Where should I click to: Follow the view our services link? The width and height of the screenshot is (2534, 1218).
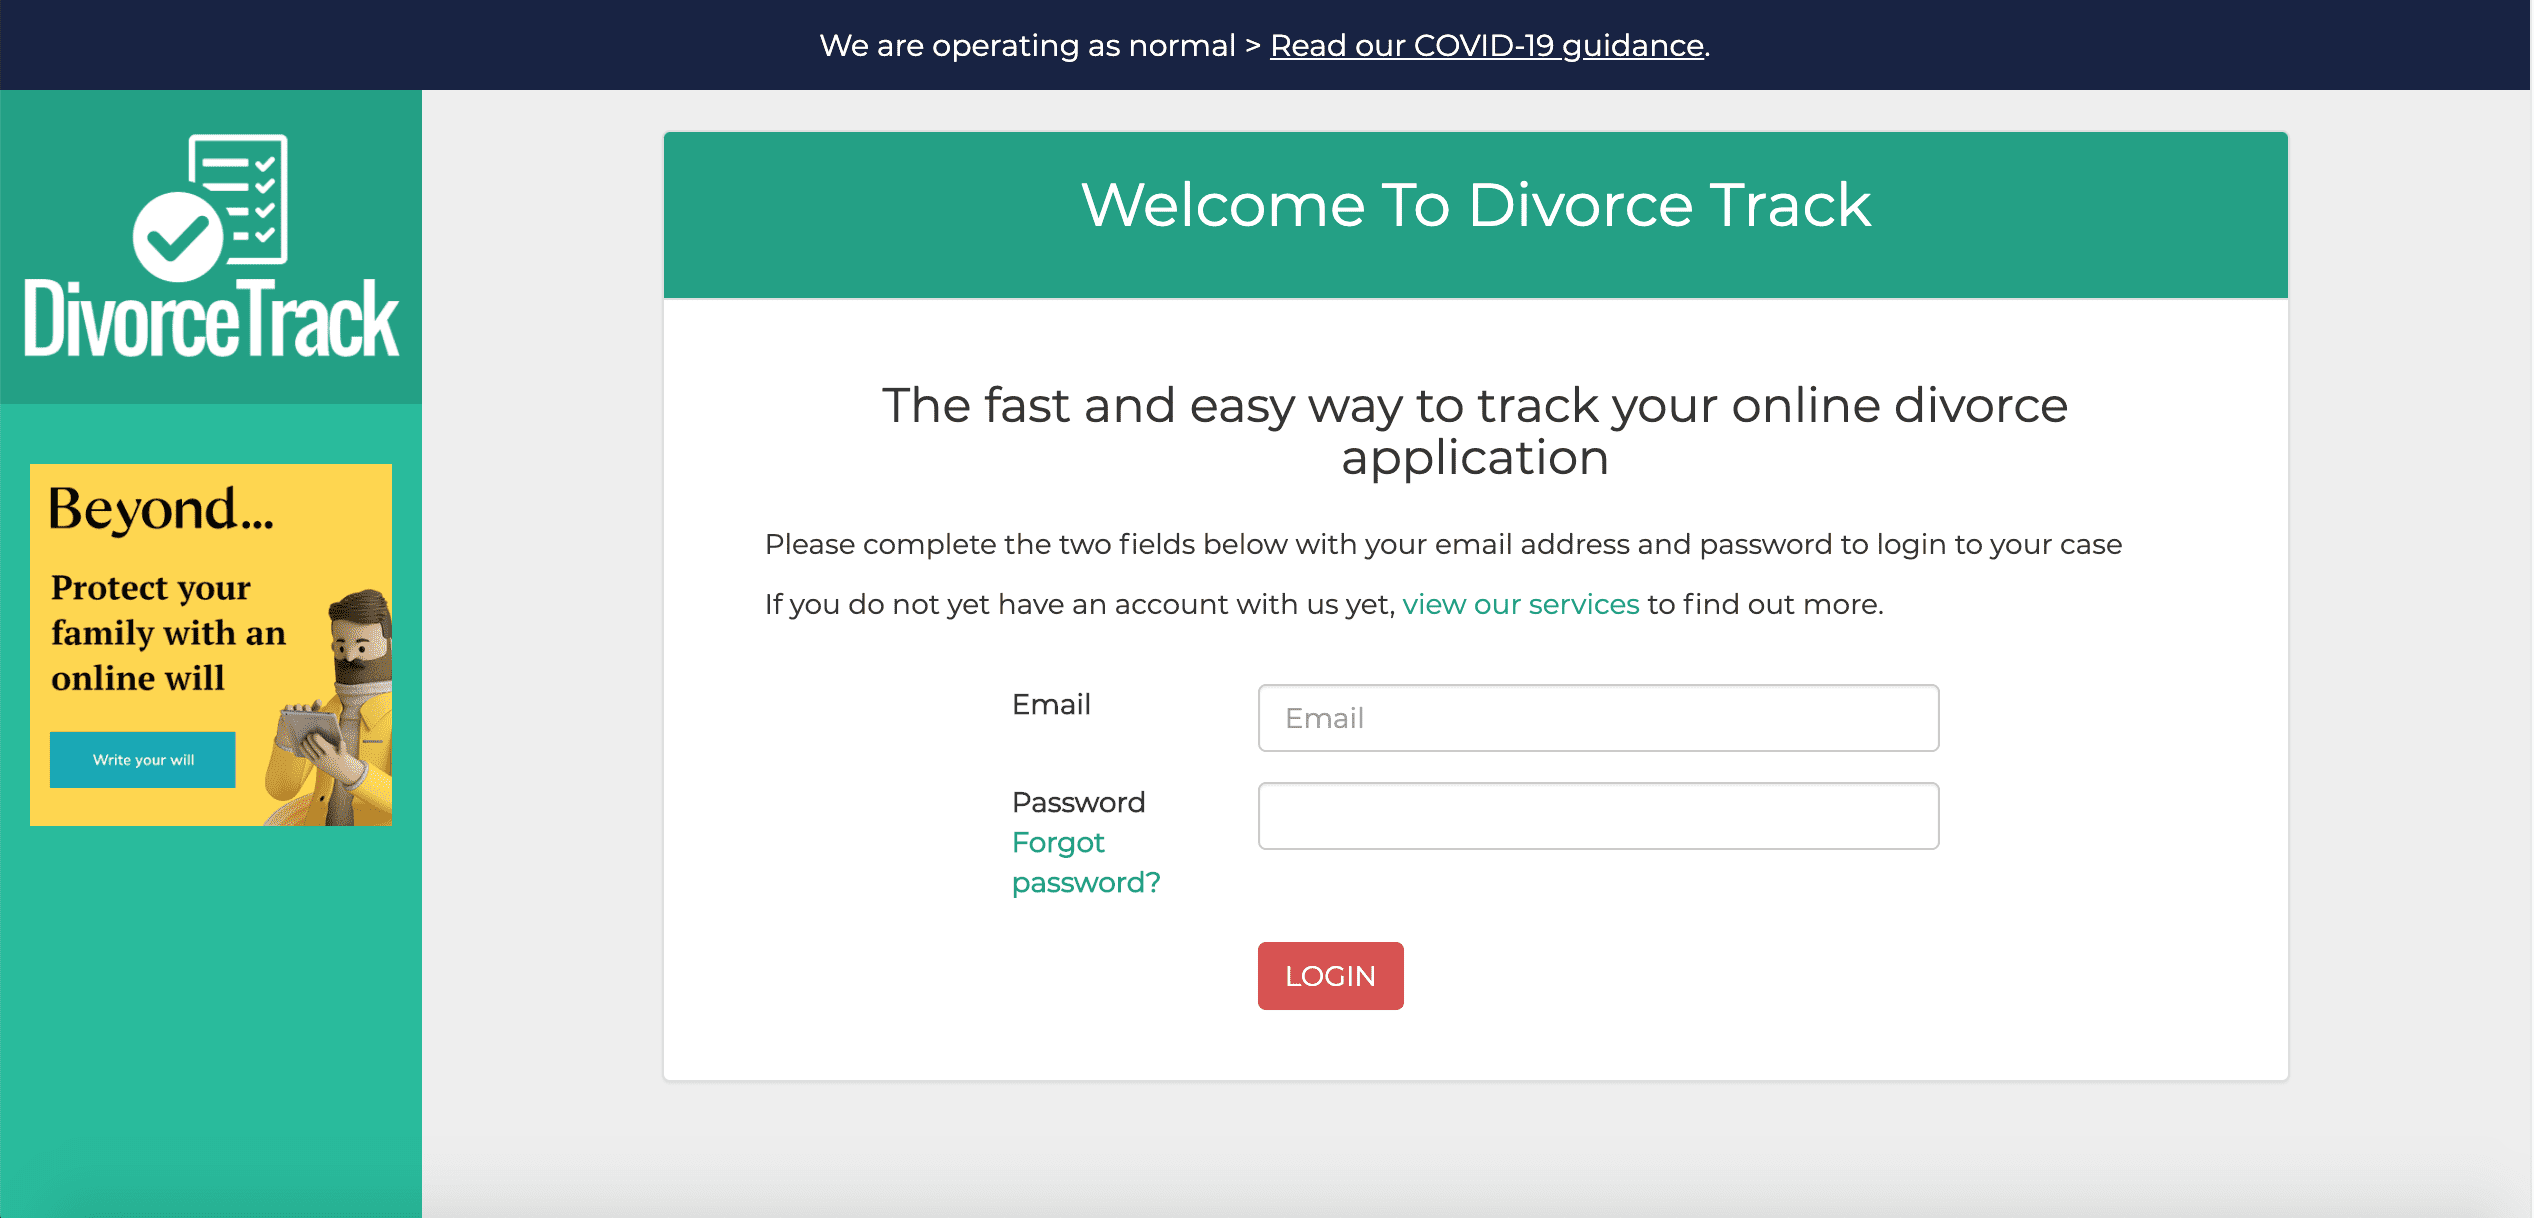tap(1520, 604)
